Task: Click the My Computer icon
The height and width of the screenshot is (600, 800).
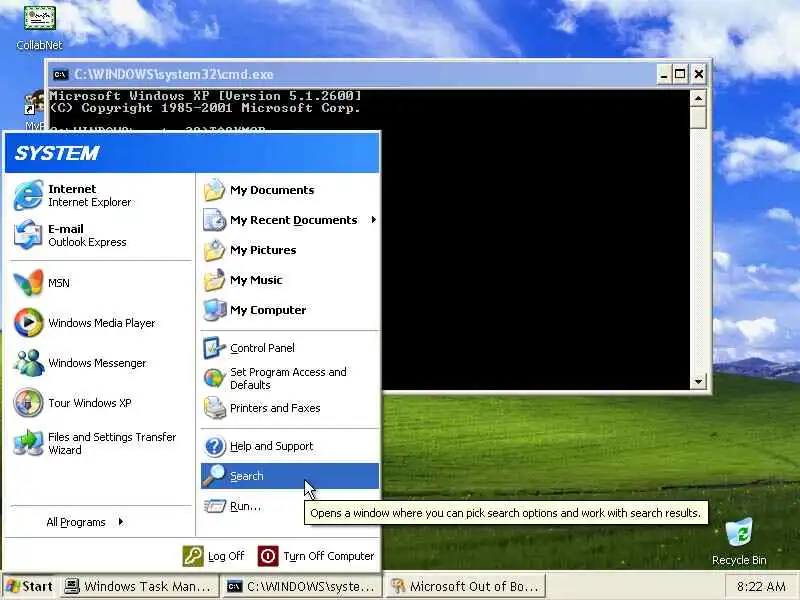Action: [214, 310]
